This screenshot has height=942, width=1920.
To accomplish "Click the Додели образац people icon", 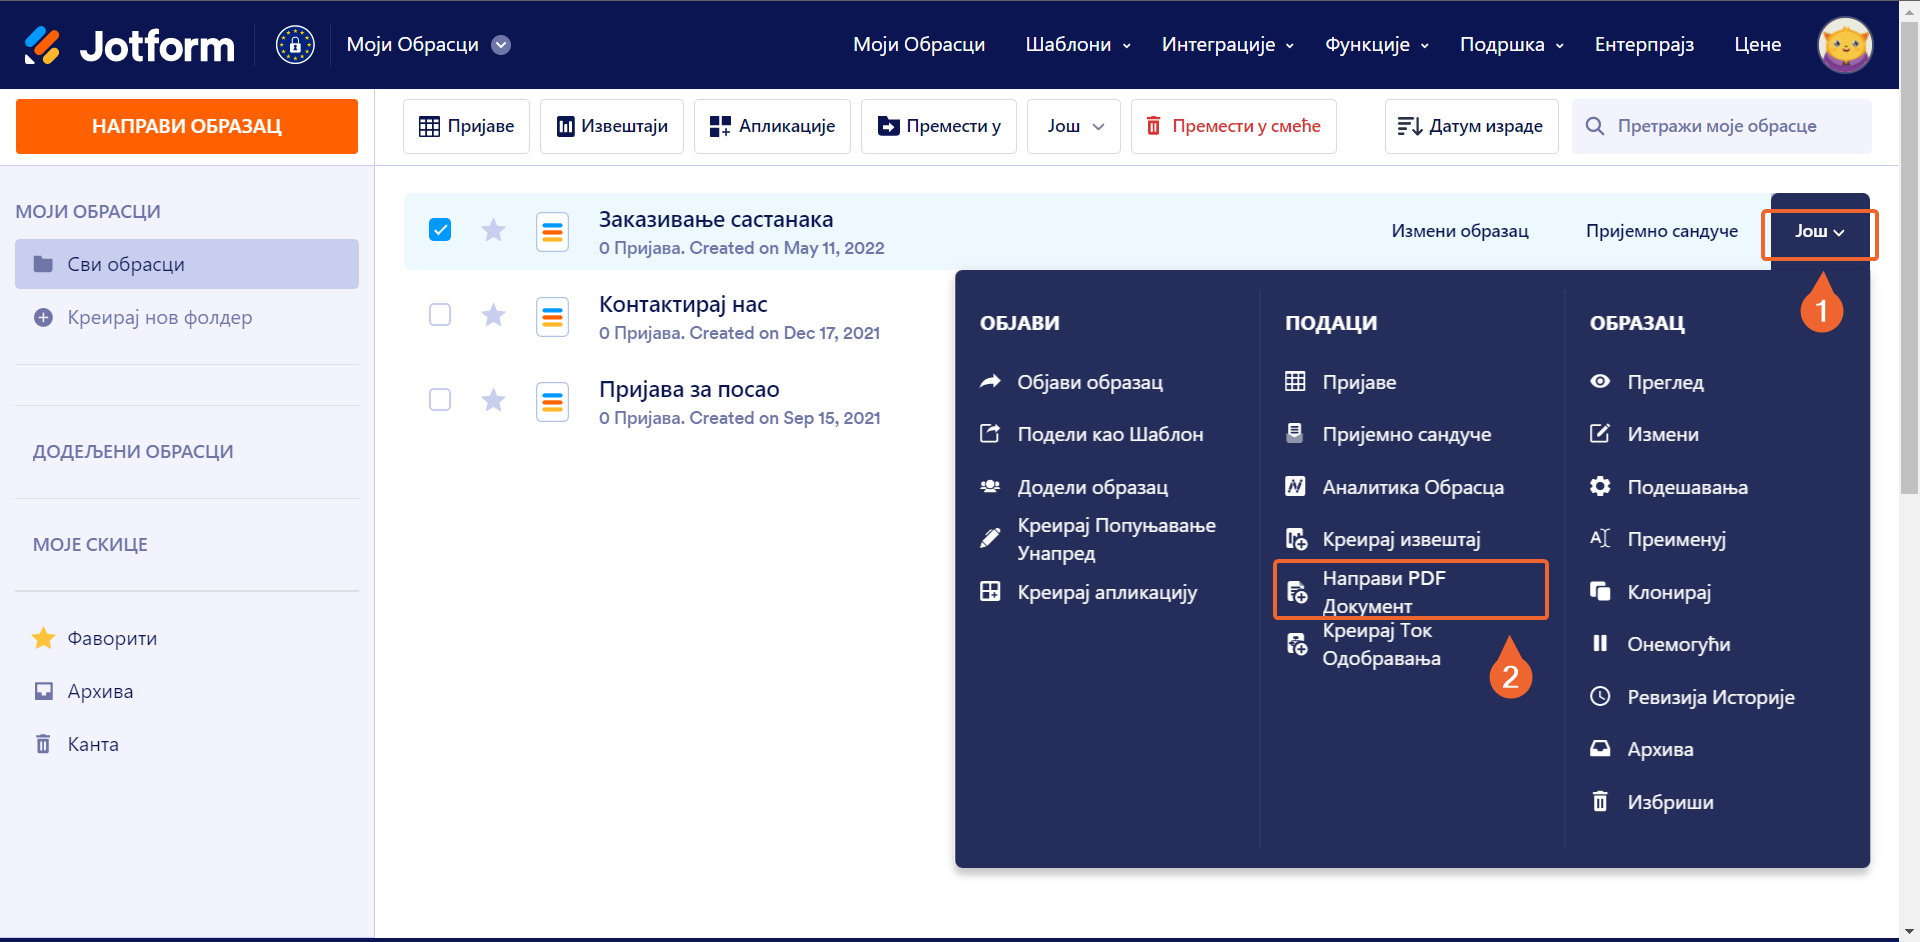I will coord(990,486).
